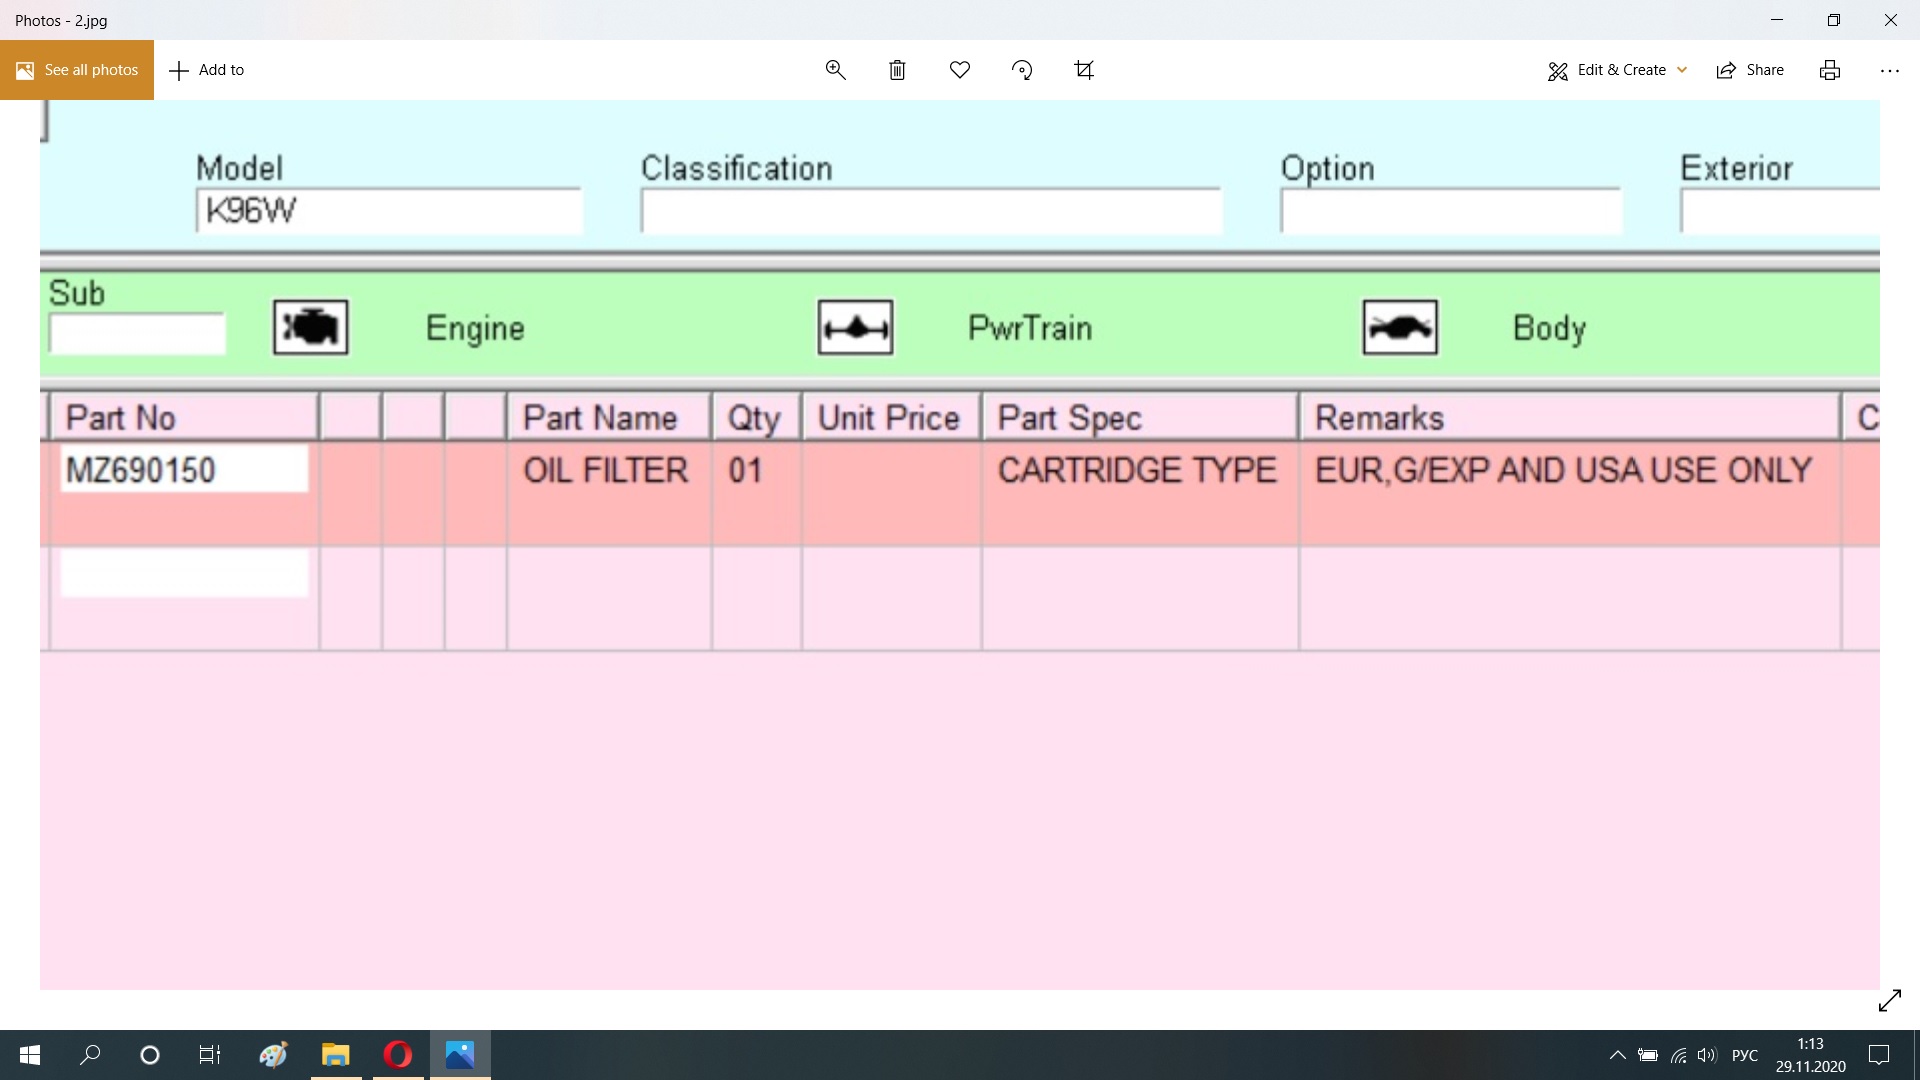
Task: Open Opera browser from taskbar
Action: point(398,1055)
